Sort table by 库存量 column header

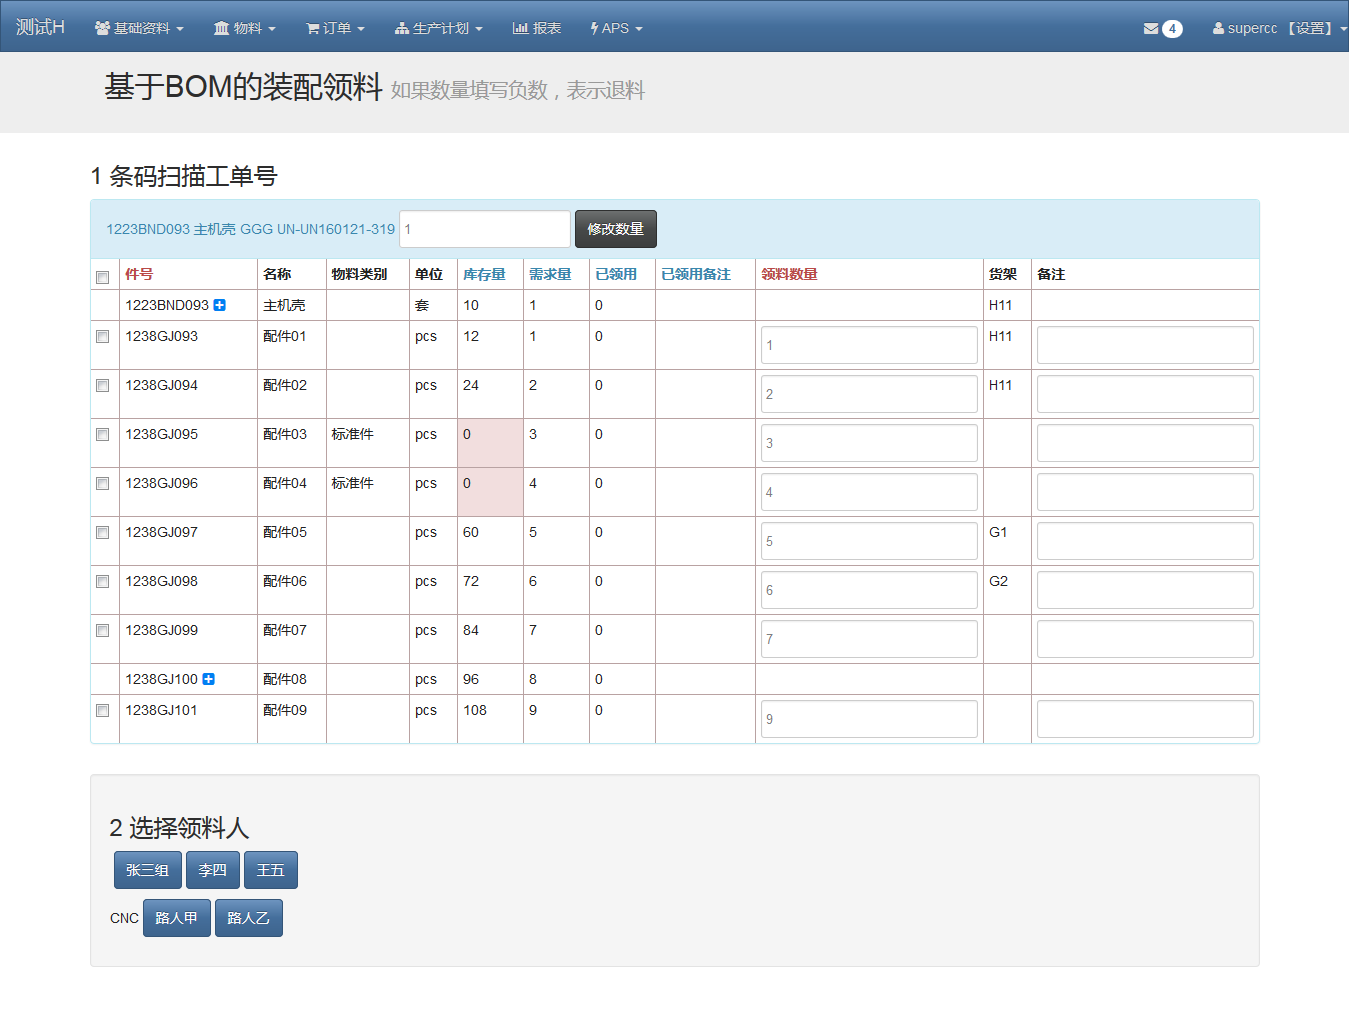(484, 274)
